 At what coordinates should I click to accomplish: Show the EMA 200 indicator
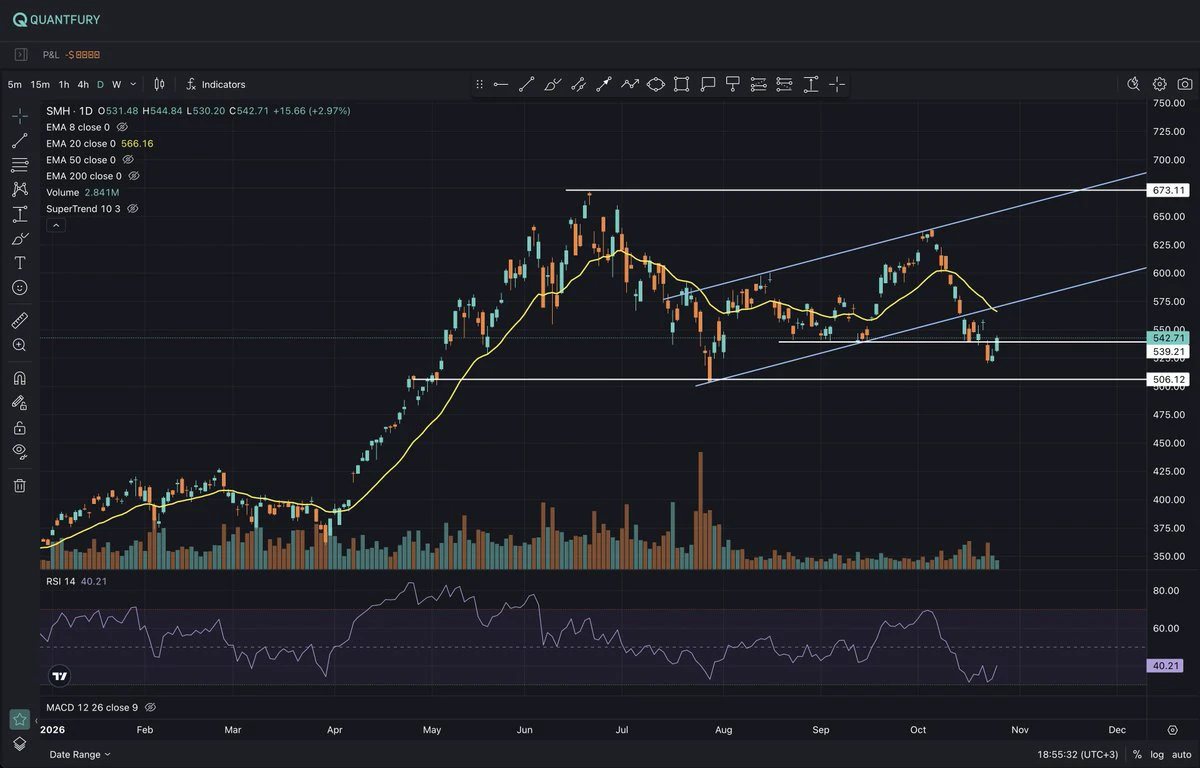(x=134, y=176)
